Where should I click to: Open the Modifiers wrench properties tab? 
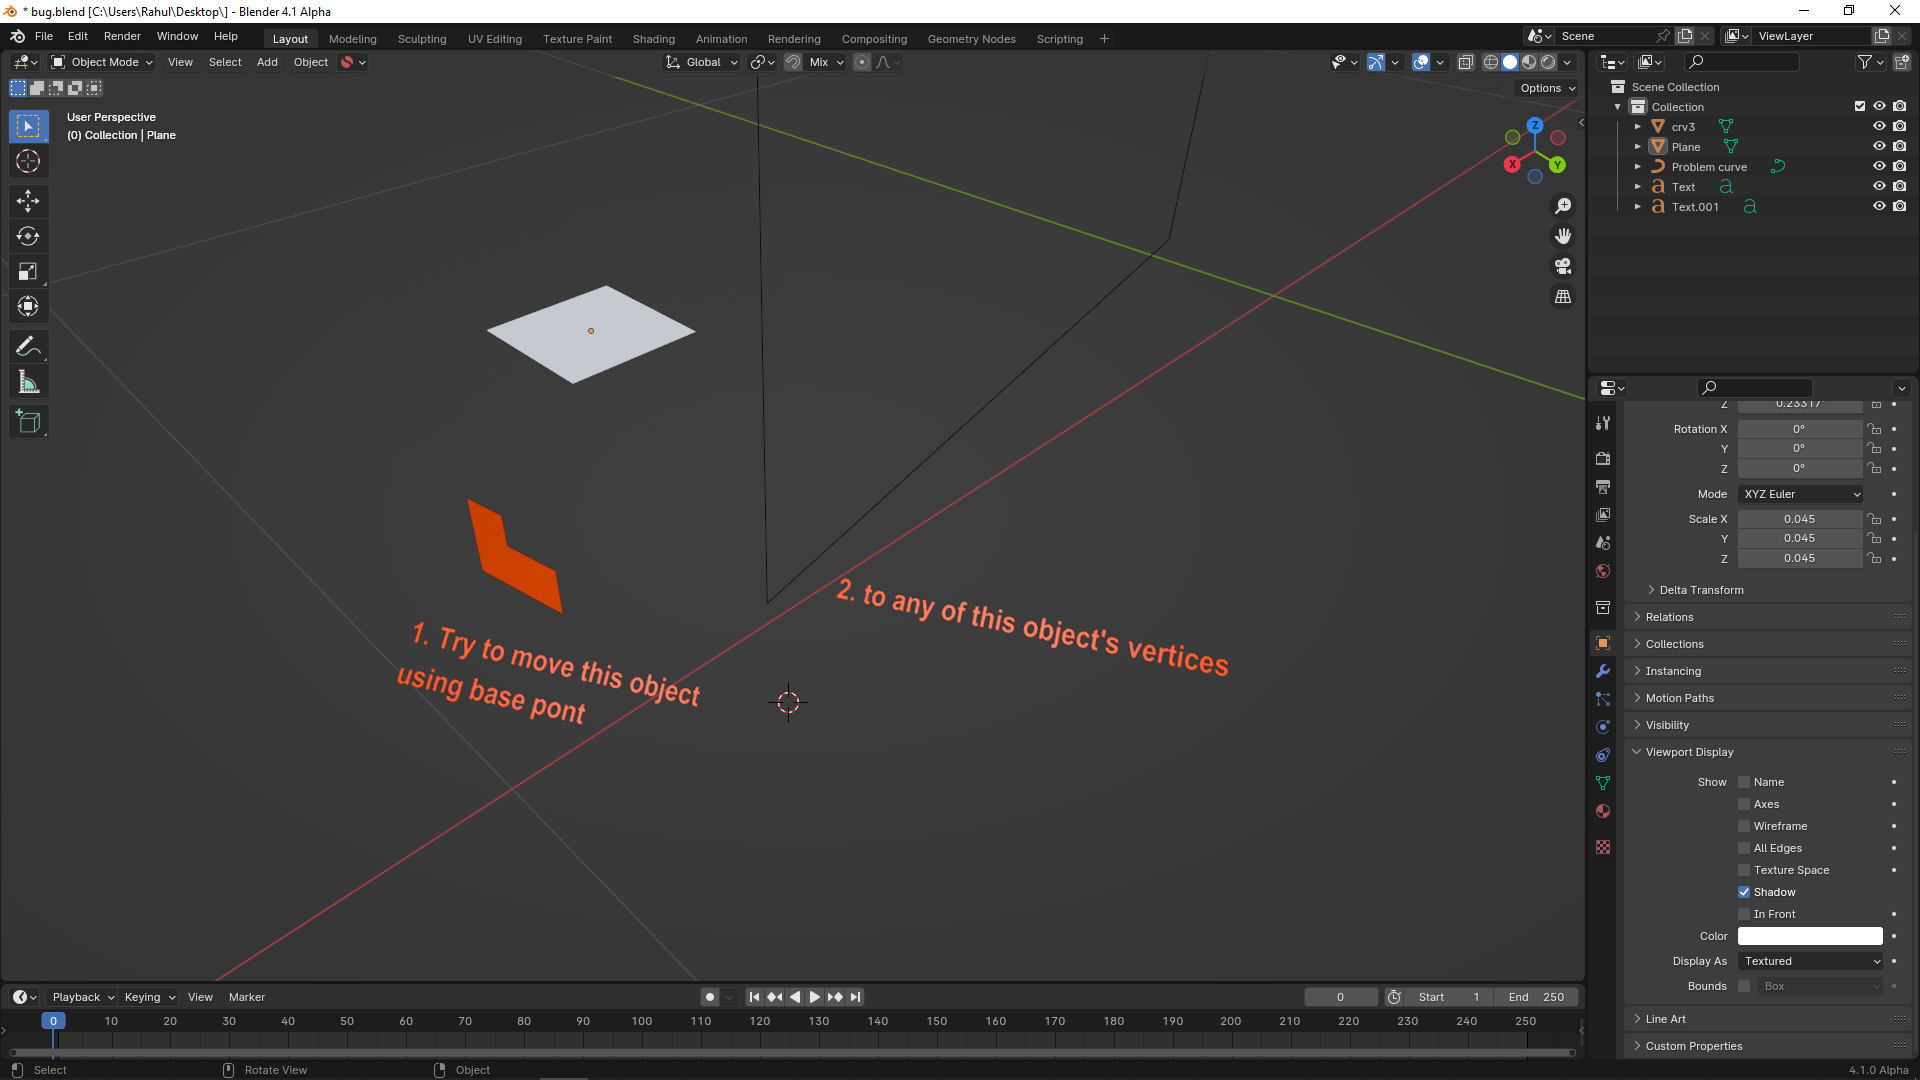click(1603, 671)
